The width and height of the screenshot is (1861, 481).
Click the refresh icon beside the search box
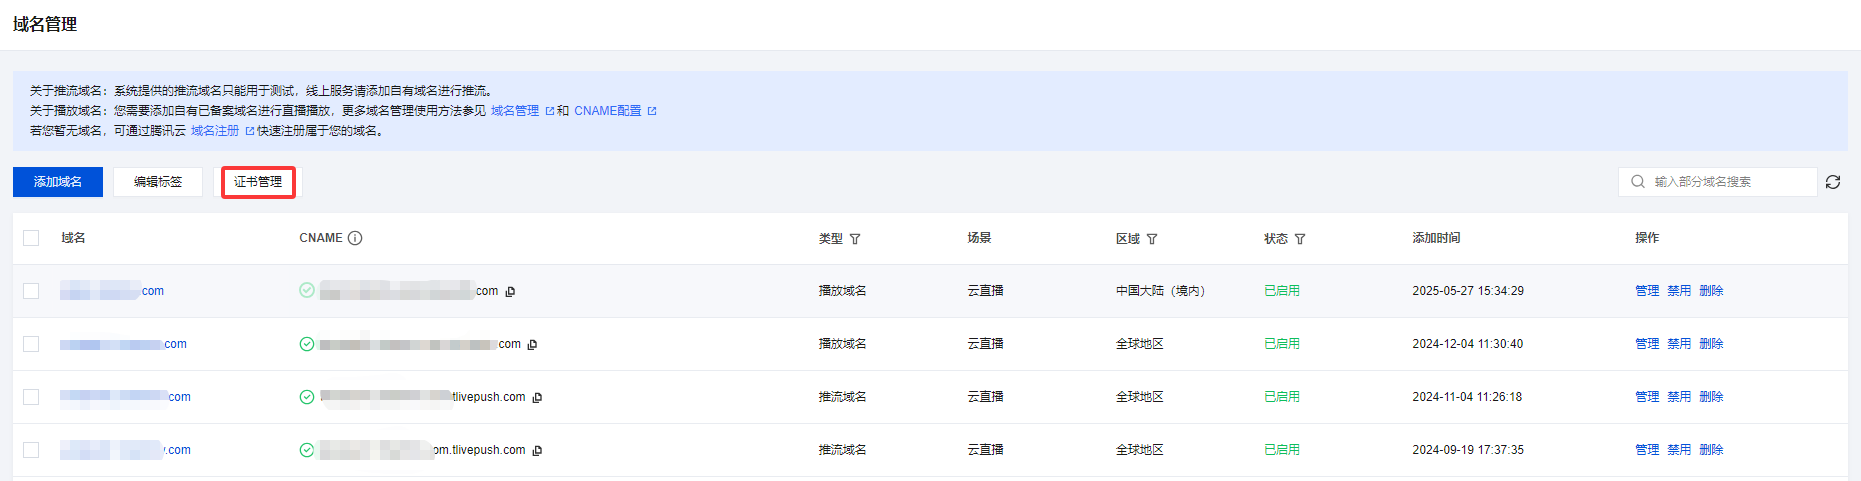click(x=1833, y=182)
